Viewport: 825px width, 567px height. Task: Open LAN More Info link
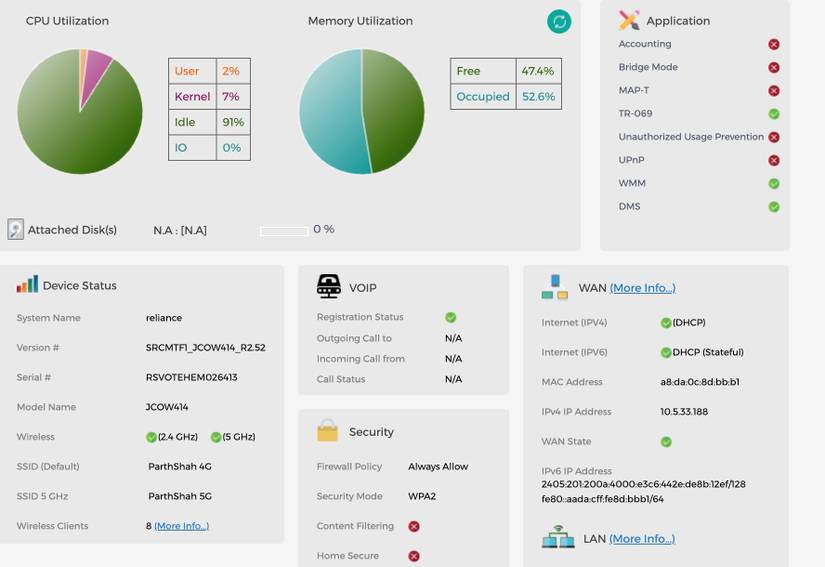[642, 539]
